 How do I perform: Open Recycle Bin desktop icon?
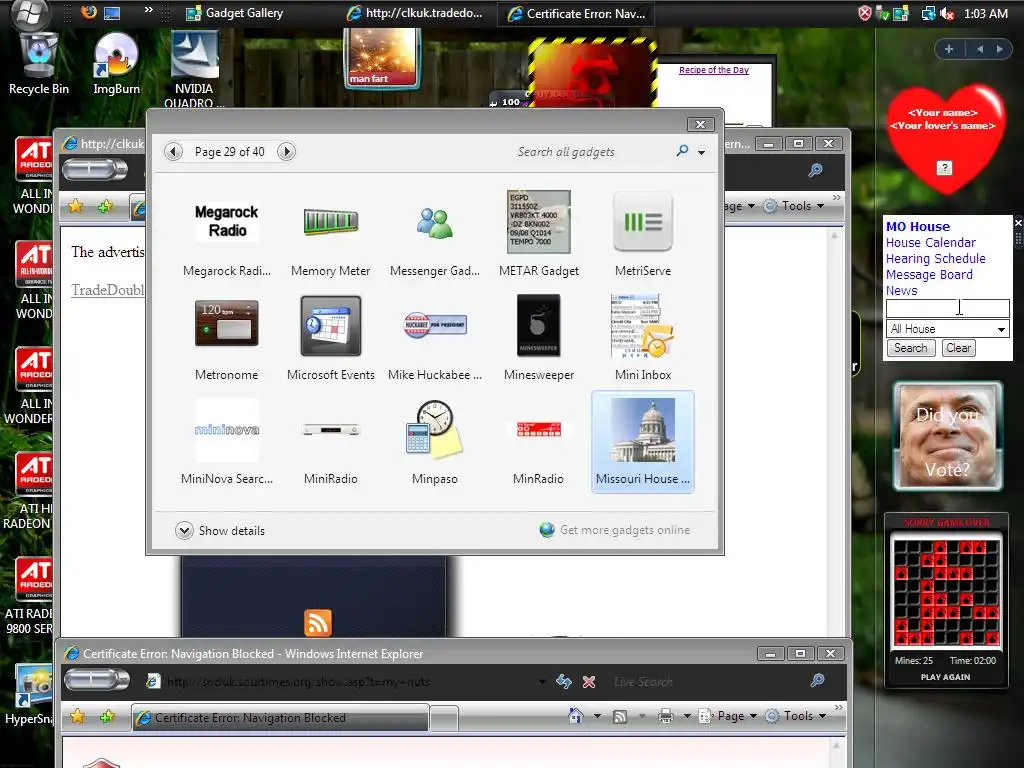[x=39, y=64]
